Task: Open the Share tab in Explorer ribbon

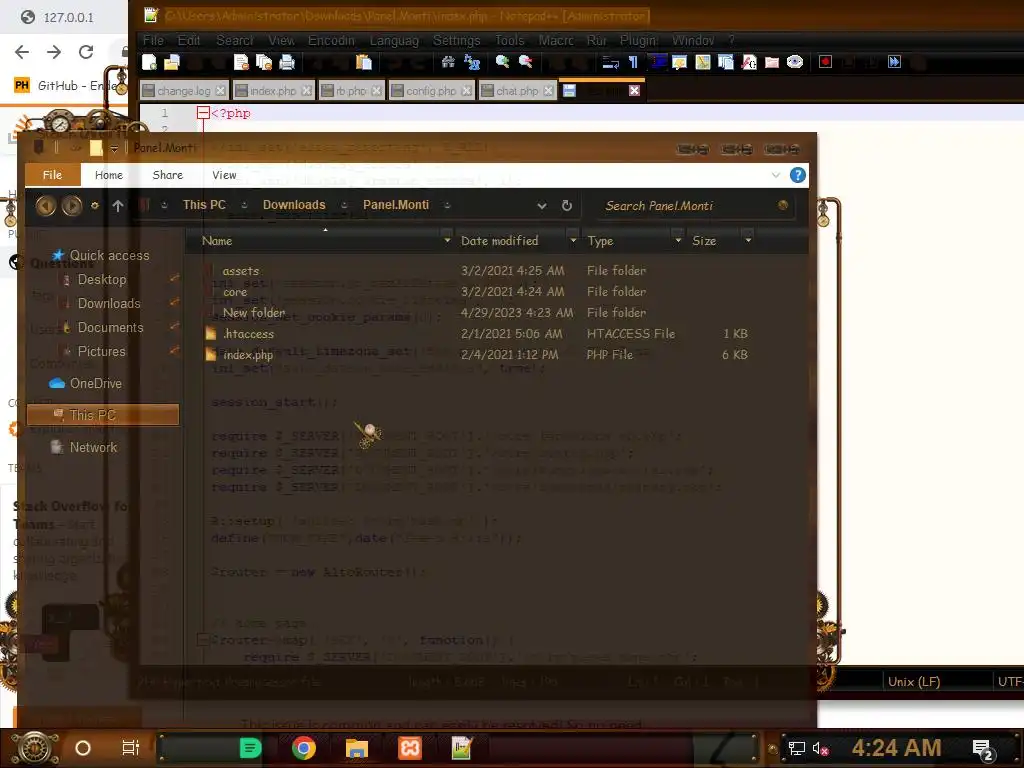Action: pos(168,175)
